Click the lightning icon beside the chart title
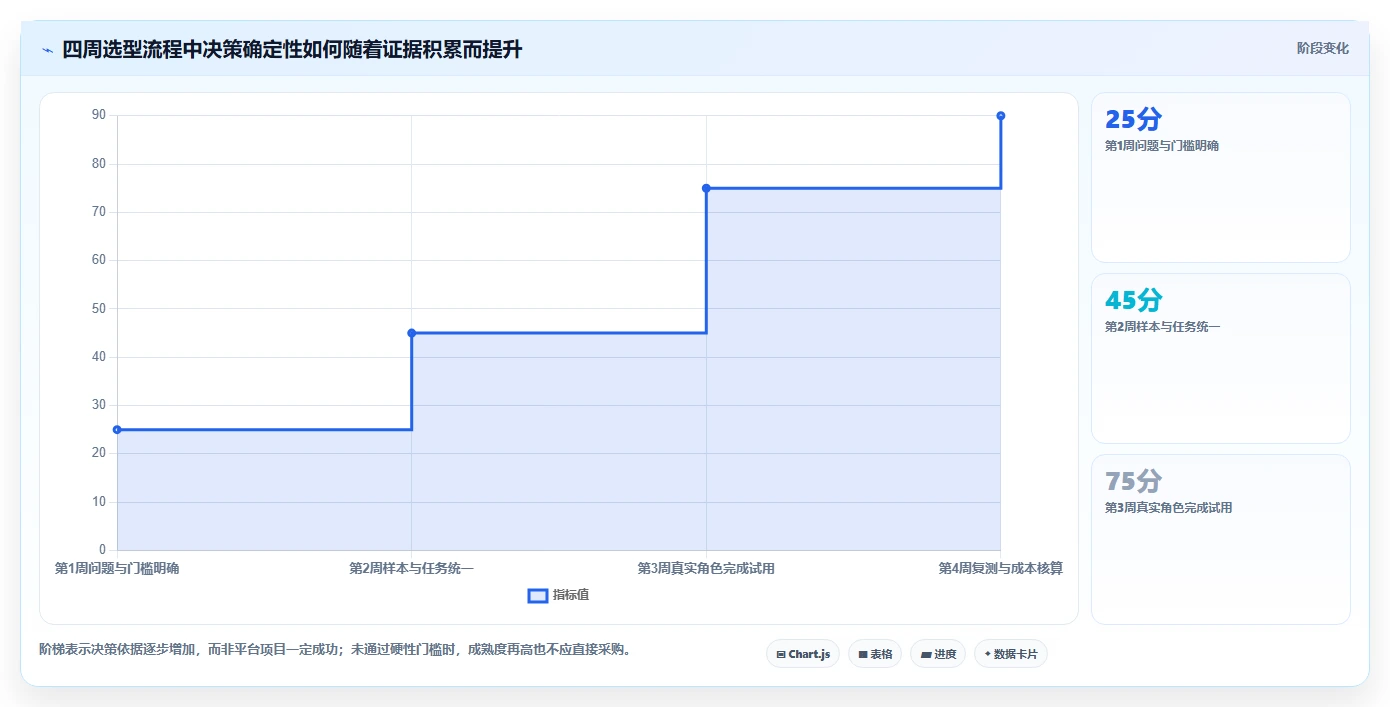 click(47, 50)
